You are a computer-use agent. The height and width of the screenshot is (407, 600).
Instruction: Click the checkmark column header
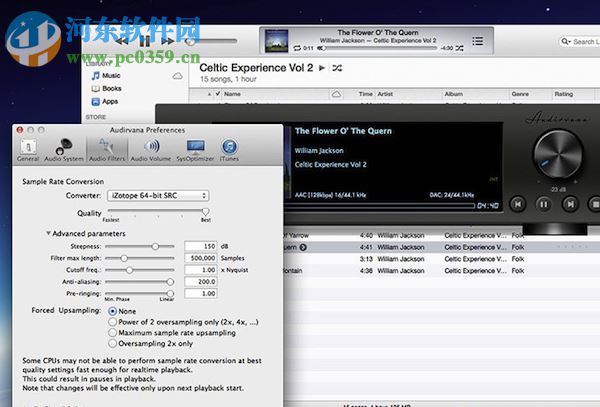click(x=218, y=94)
